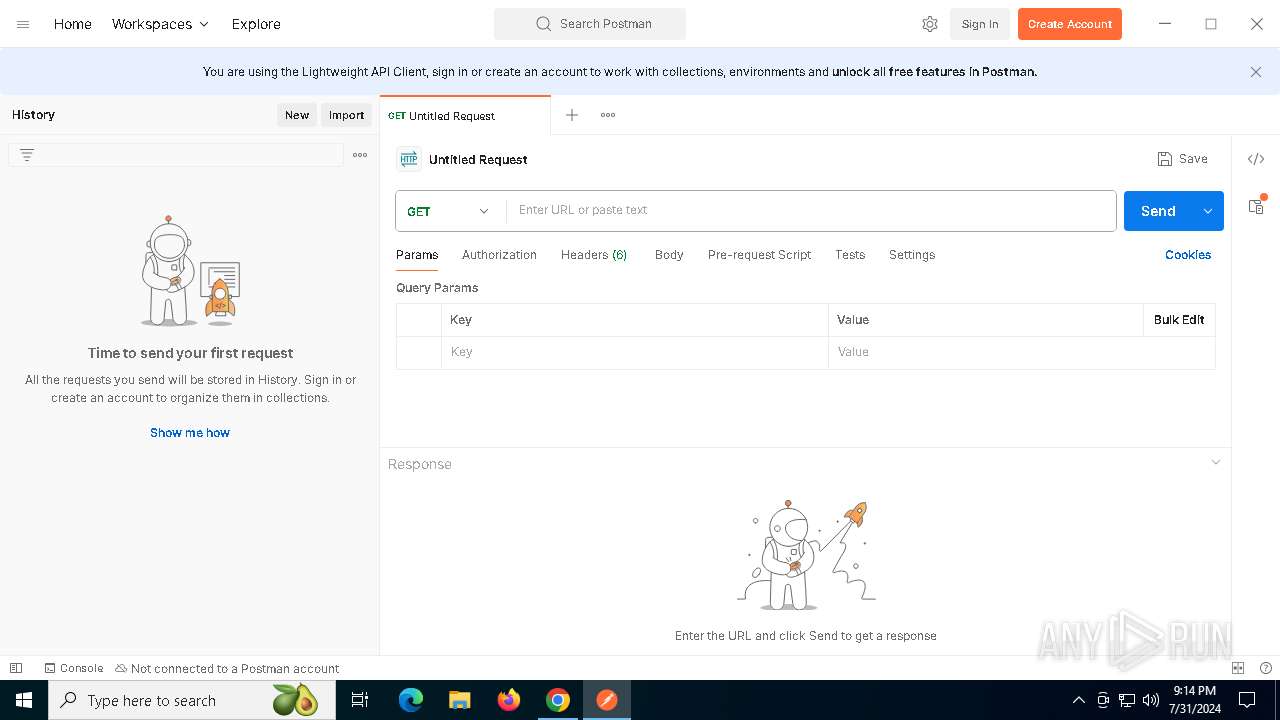Switch to the Params tab
The image size is (1280, 720).
[x=417, y=255]
